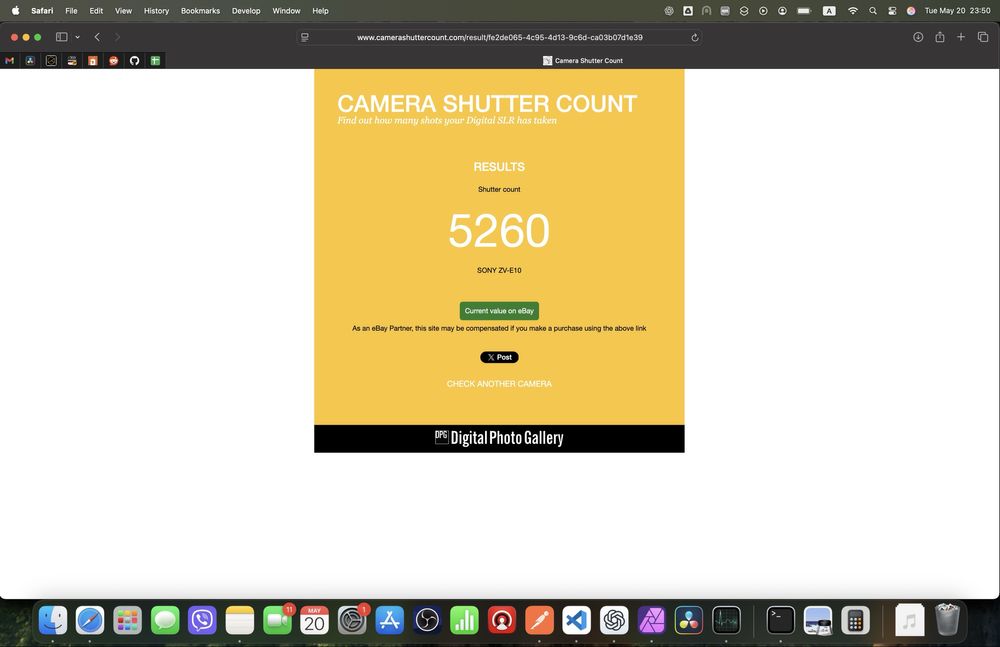Click the Digital Photo Gallery logo link

[x=499, y=438]
